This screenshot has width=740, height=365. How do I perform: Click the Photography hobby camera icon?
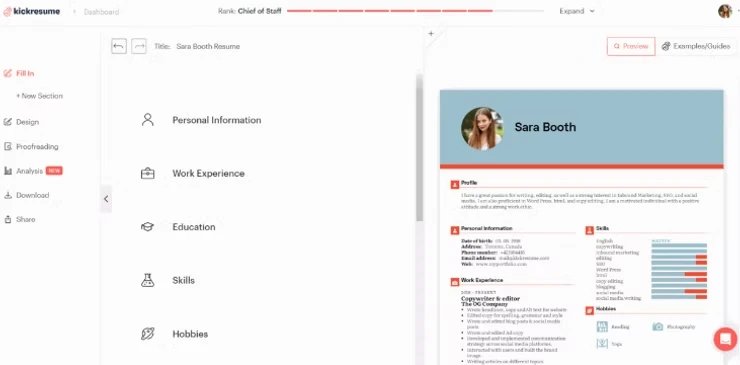click(x=658, y=327)
